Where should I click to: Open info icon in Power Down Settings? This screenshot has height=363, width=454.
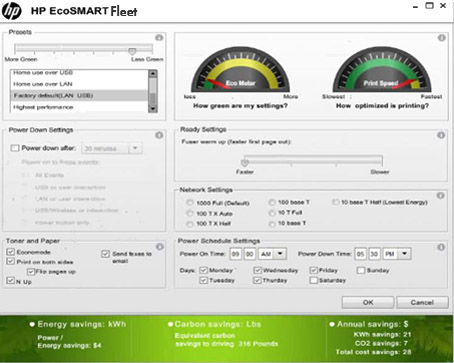pos(159,135)
